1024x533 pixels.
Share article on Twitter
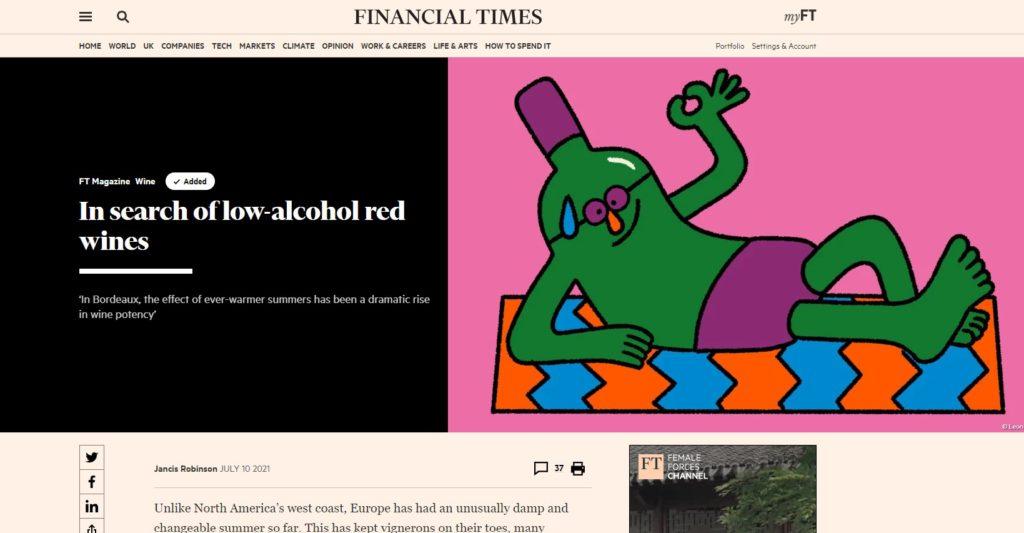pyautogui.click(x=91, y=457)
